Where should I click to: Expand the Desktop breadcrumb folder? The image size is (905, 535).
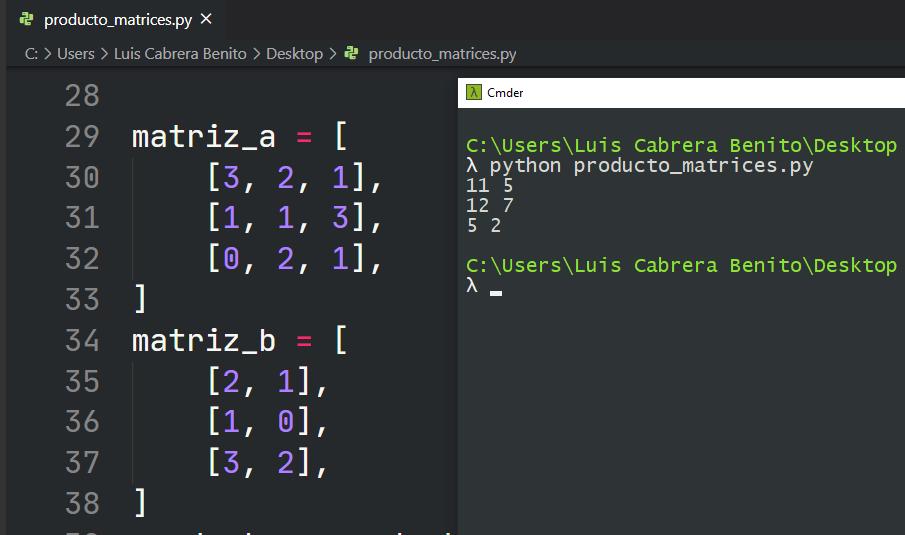pos(294,54)
